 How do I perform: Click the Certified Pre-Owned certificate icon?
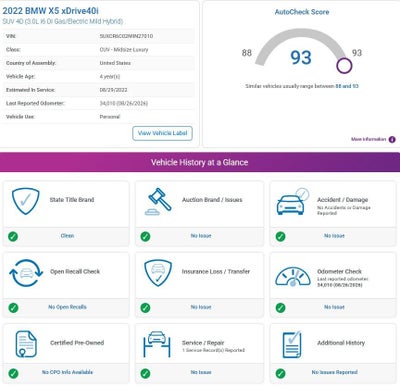[x=26, y=344]
